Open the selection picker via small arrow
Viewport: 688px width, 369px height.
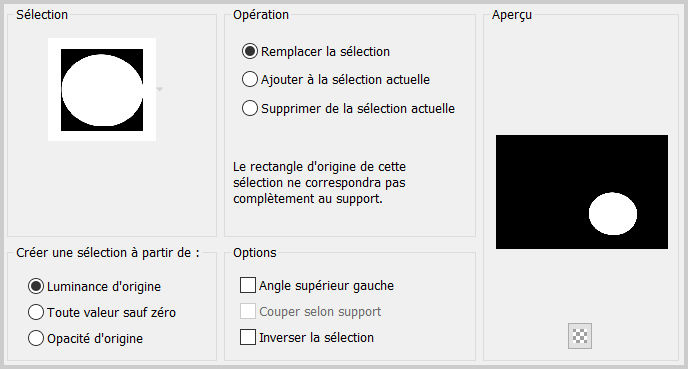coord(160,90)
